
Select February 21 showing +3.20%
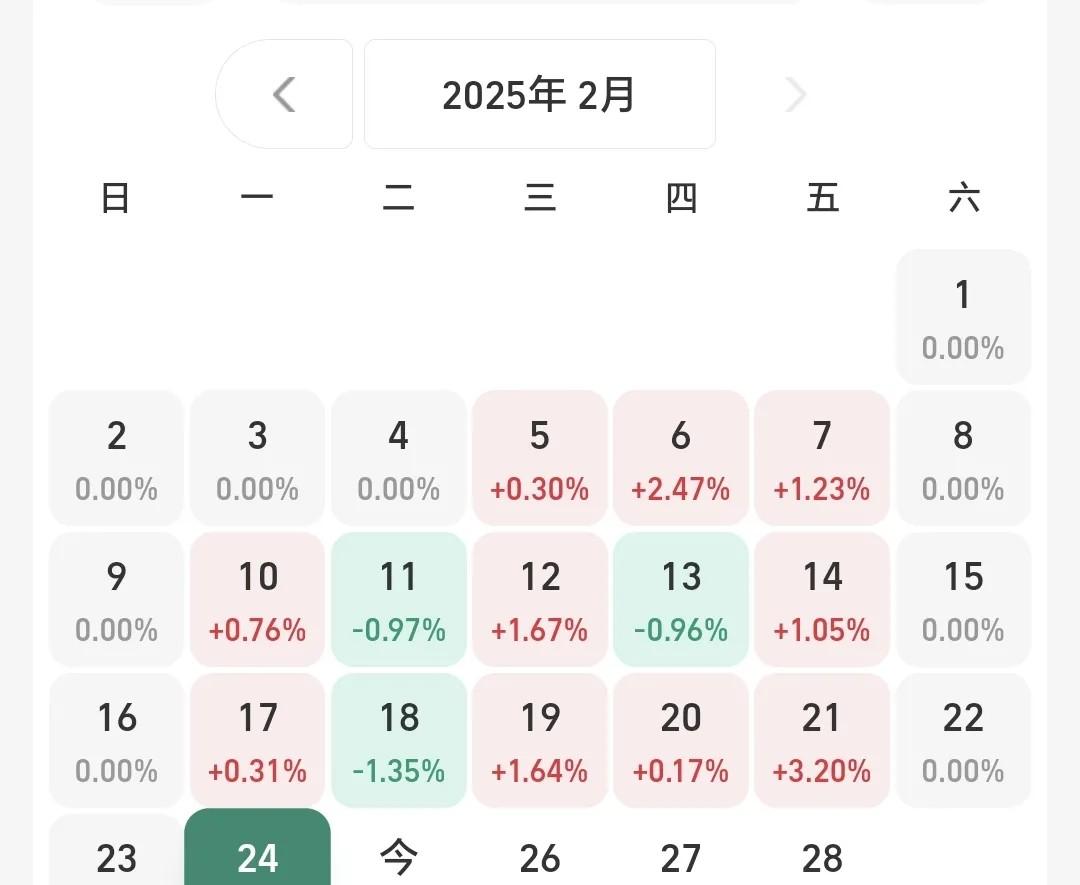tap(822, 740)
